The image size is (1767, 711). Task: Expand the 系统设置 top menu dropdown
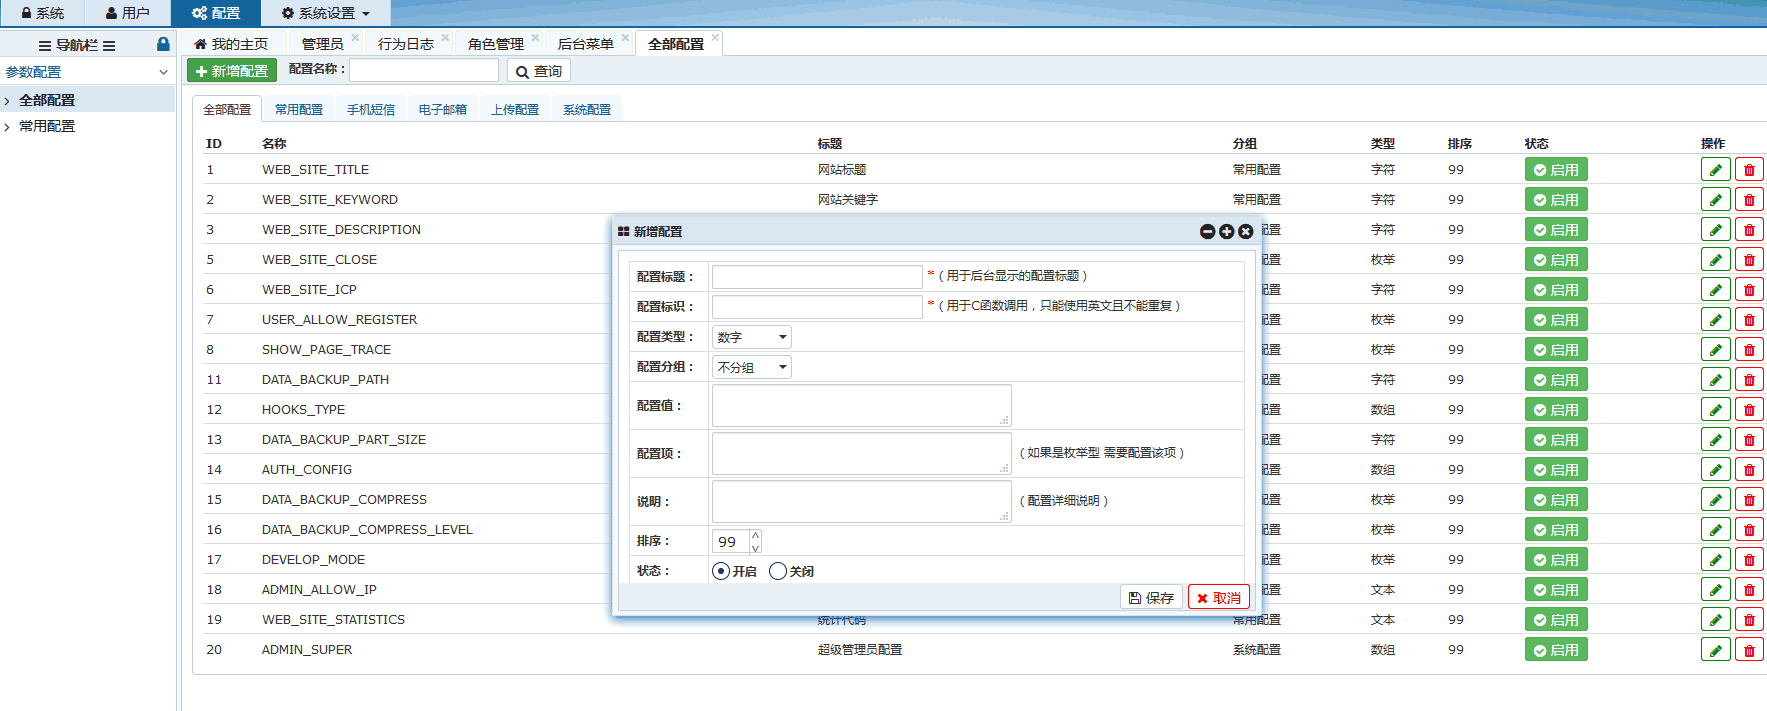(326, 13)
